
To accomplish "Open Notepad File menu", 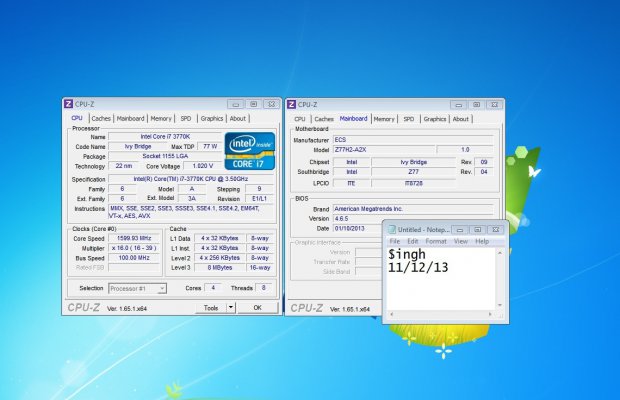I will tap(395, 241).
